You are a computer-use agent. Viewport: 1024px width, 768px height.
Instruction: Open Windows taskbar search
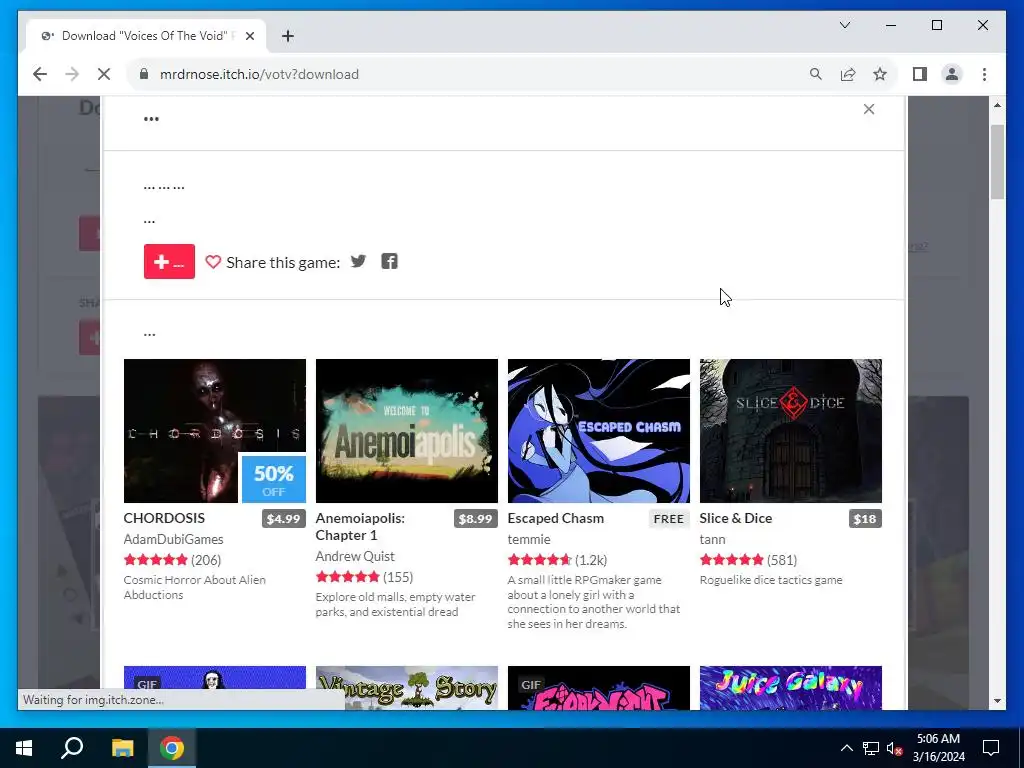pyautogui.click(x=72, y=748)
